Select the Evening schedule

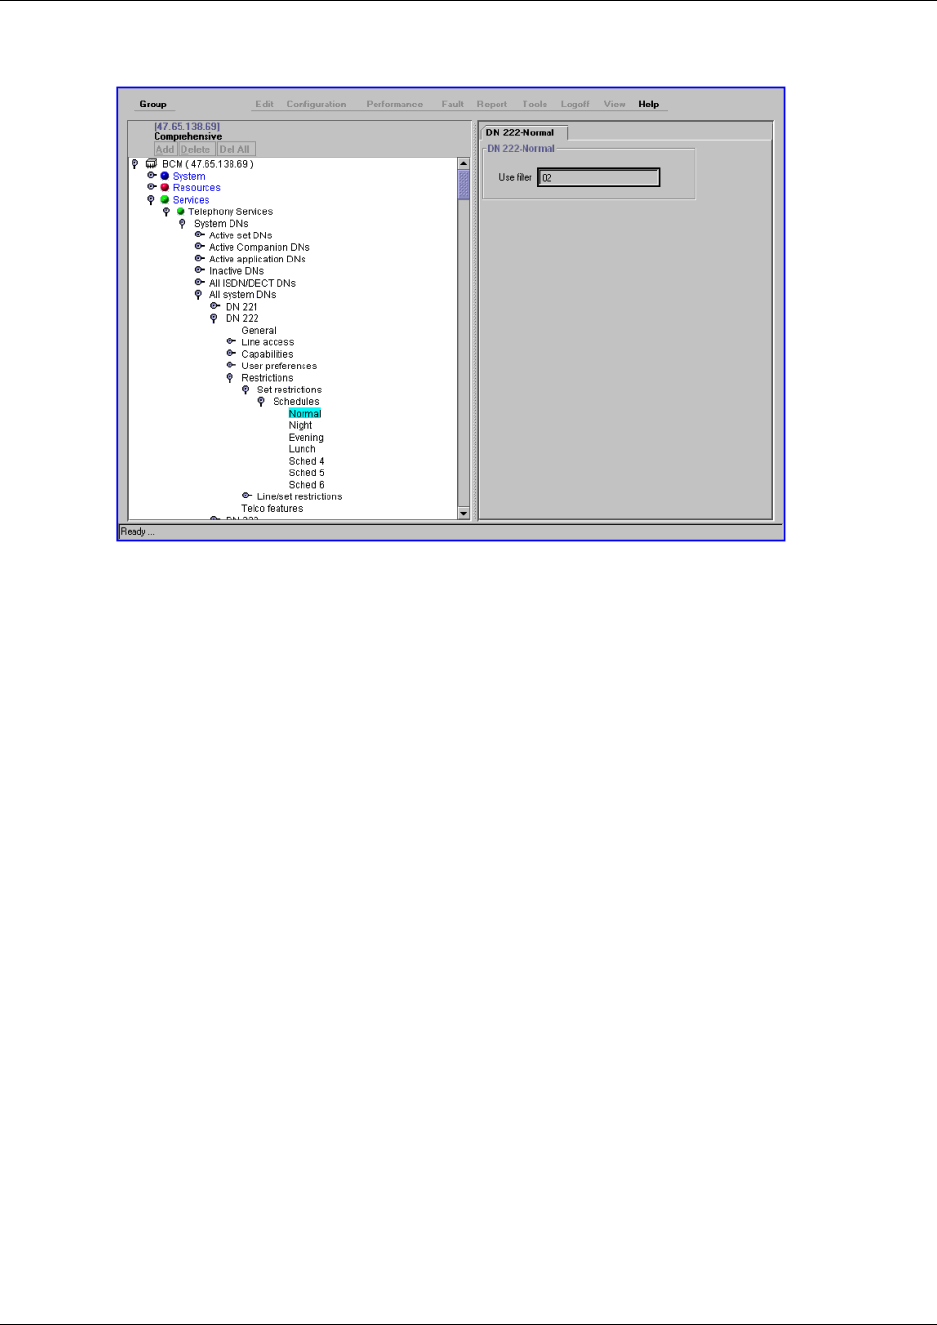pos(306,438)
